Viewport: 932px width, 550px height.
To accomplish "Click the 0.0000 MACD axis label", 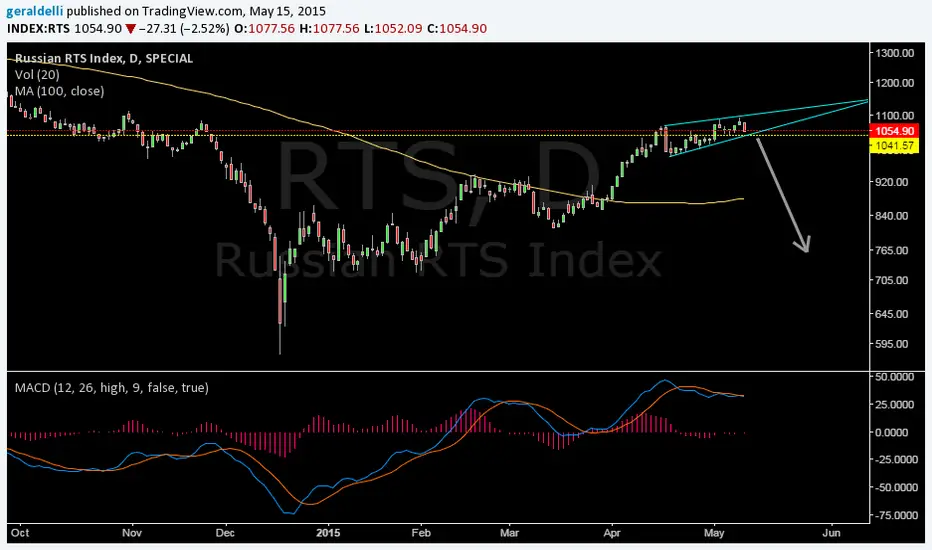I will tap(892, 432).
